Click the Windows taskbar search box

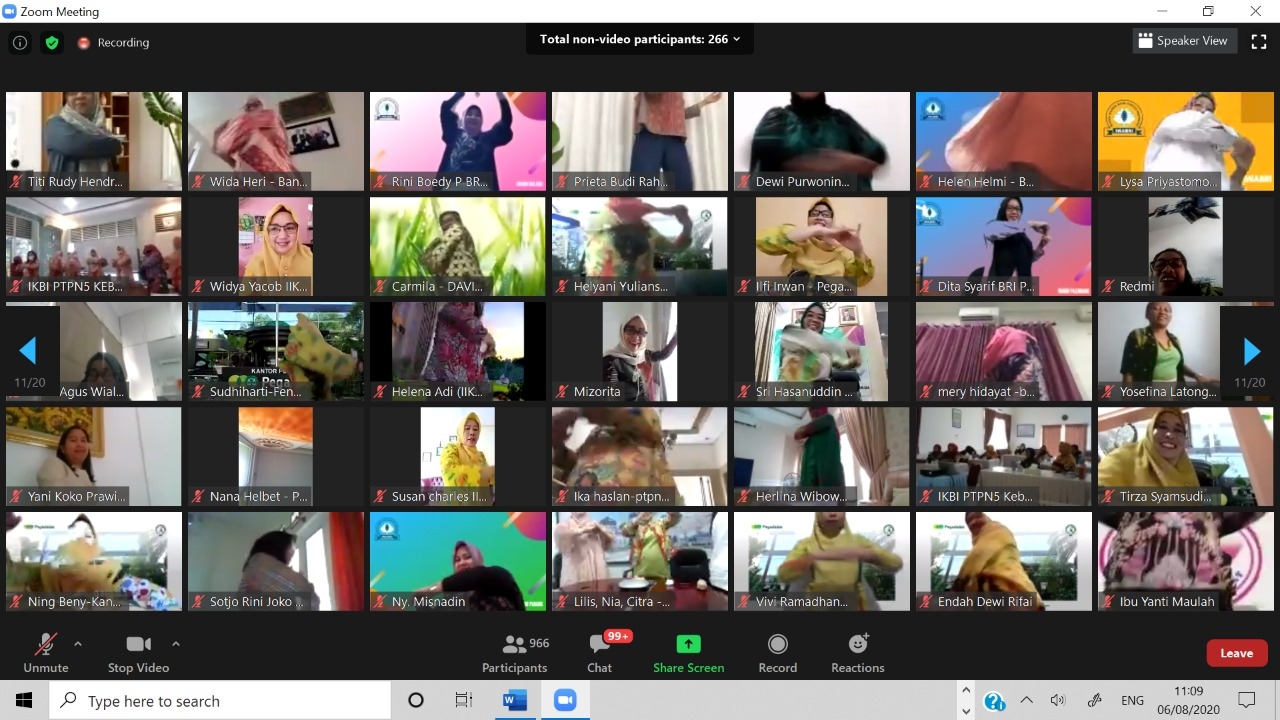click(x=220, y=701)
